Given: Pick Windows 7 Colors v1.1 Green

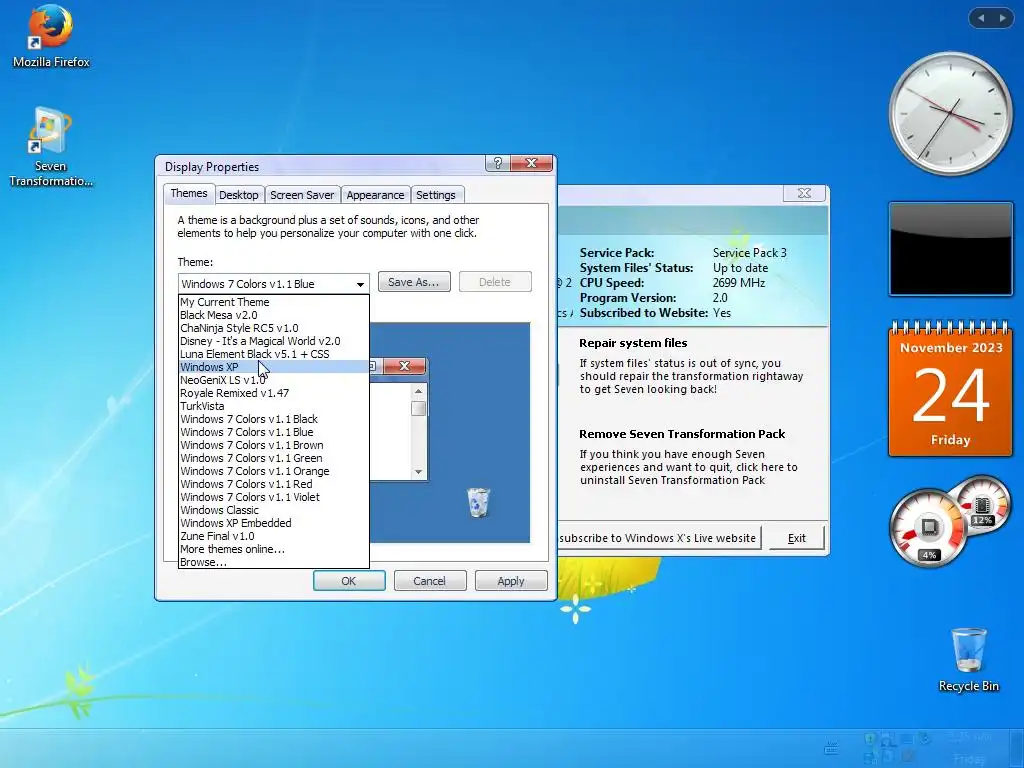Looking at the screenshot, I should [274, 458].
